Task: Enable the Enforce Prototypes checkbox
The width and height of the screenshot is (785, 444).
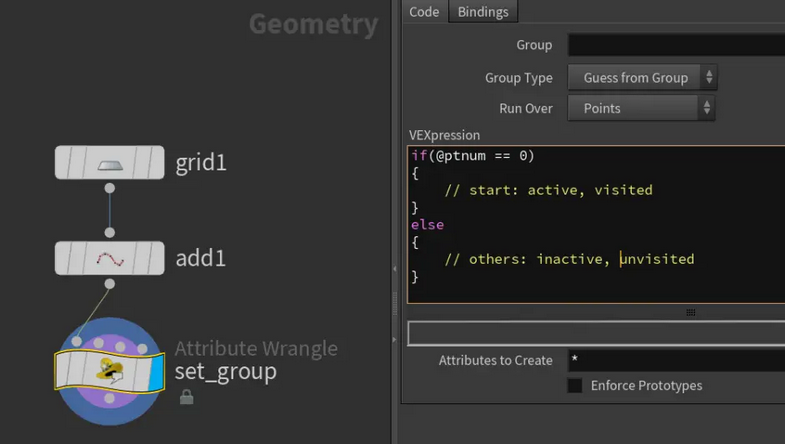Action: click(x=575, y=385)
